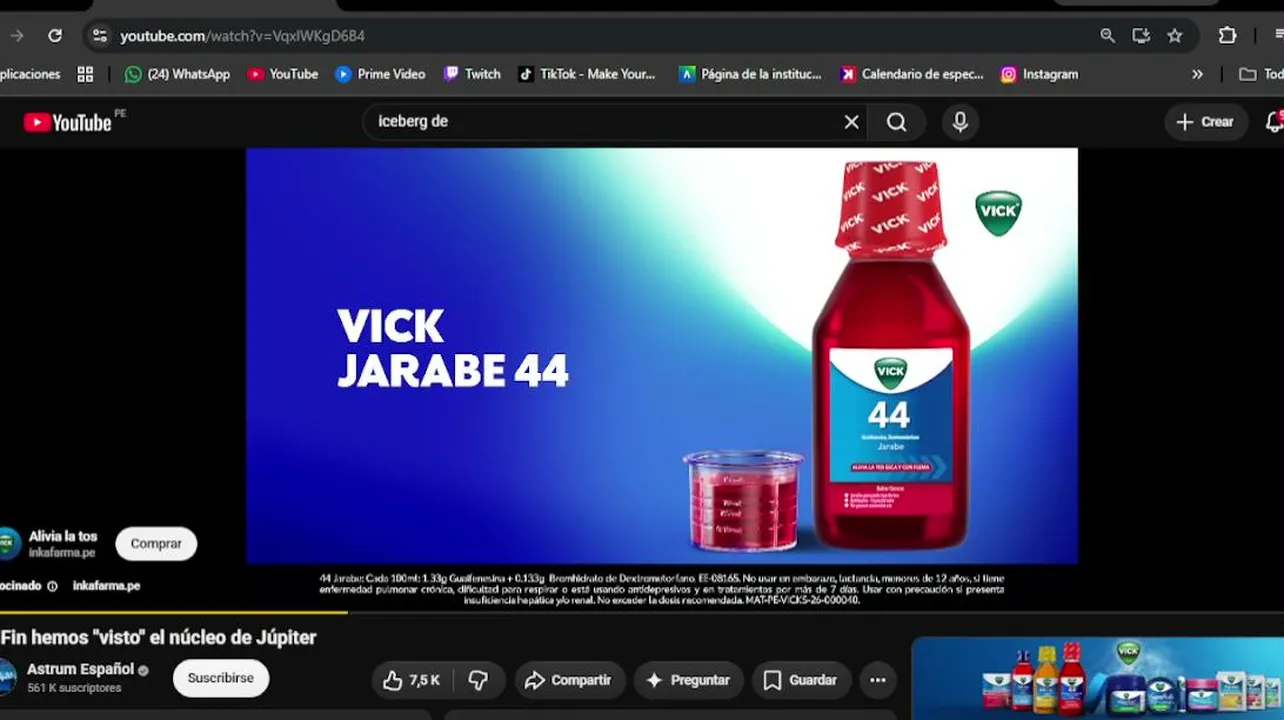Open 'Alivia la tos' ad title
1284x720 pixels.
click(63, 537)
